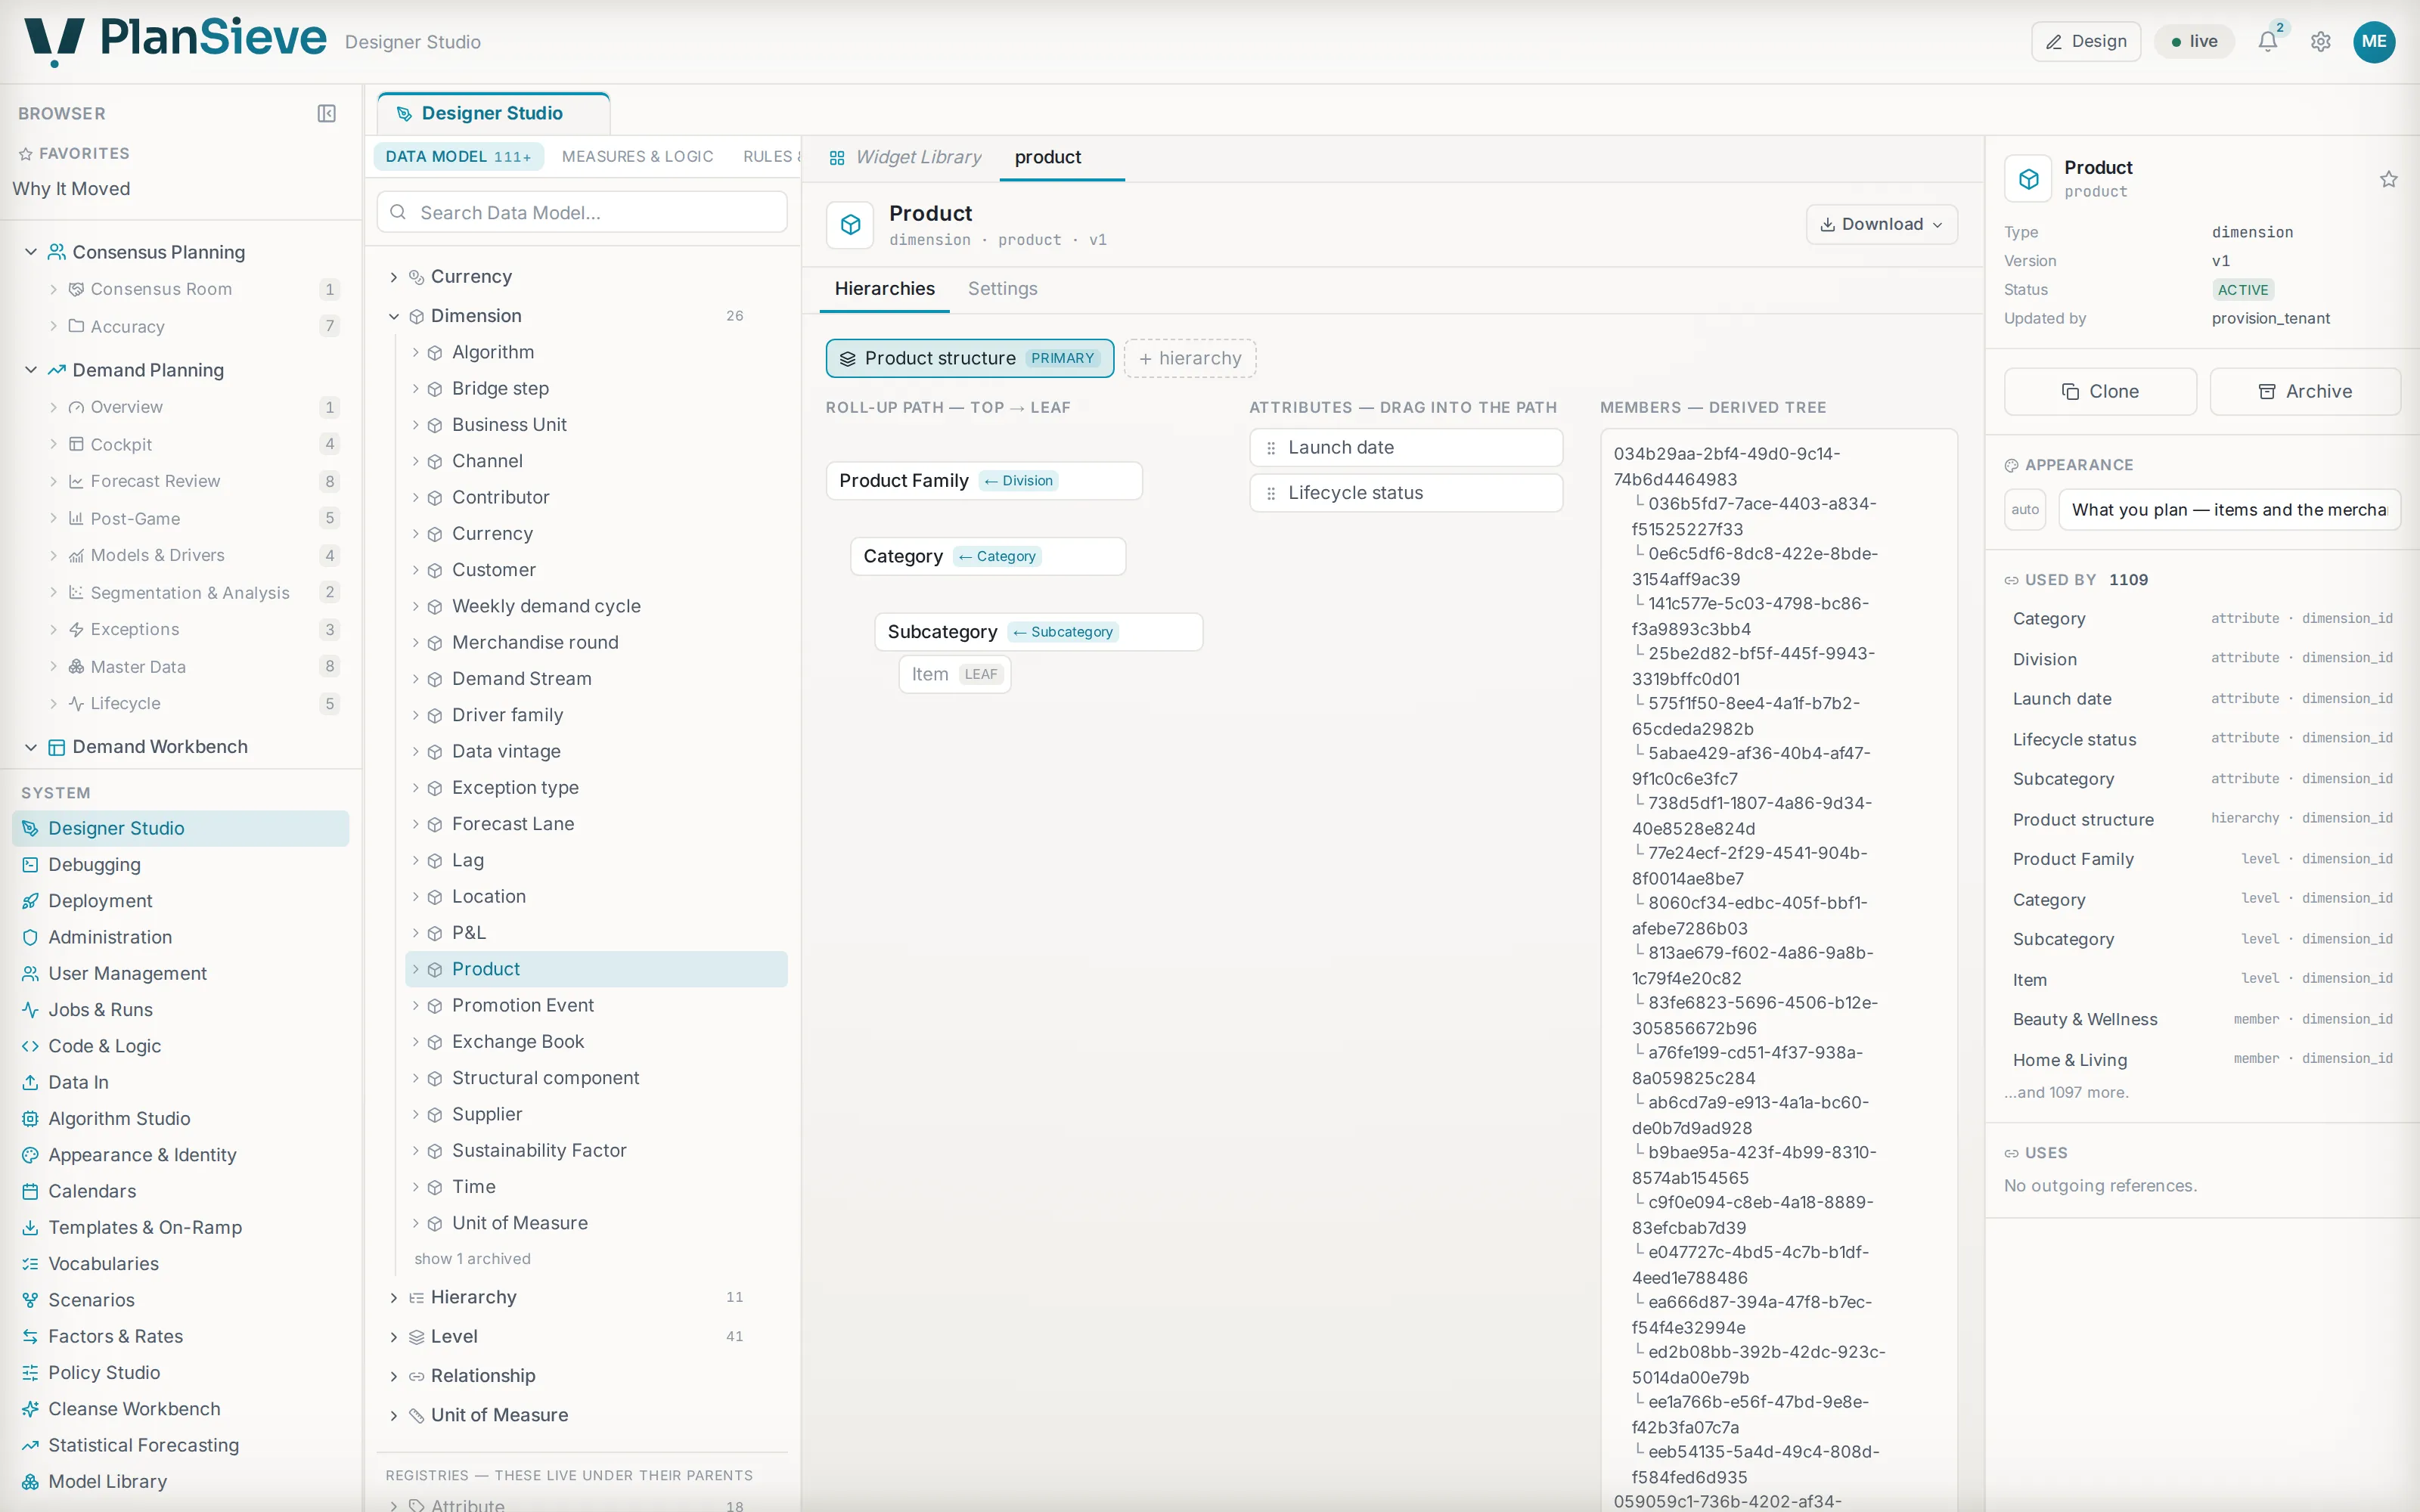Screen dimensions: 2420x1512
Task: Collapse the Consensus Planning section
Action: [x=30, y=251]
